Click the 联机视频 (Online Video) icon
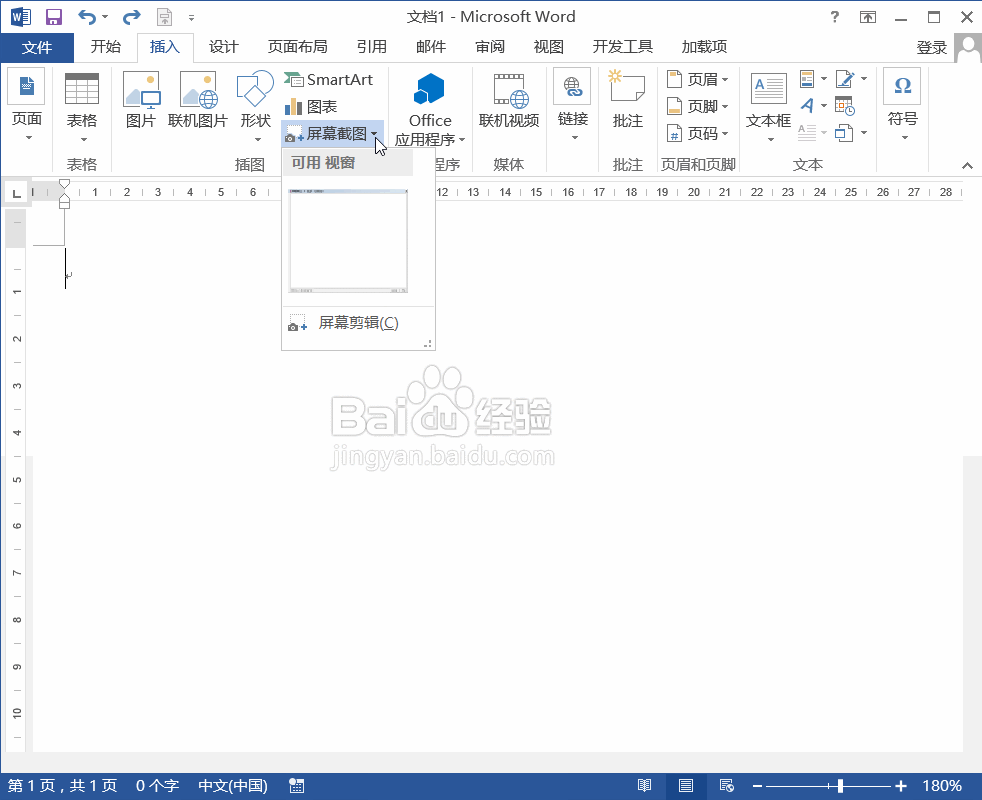 [509, 100]
